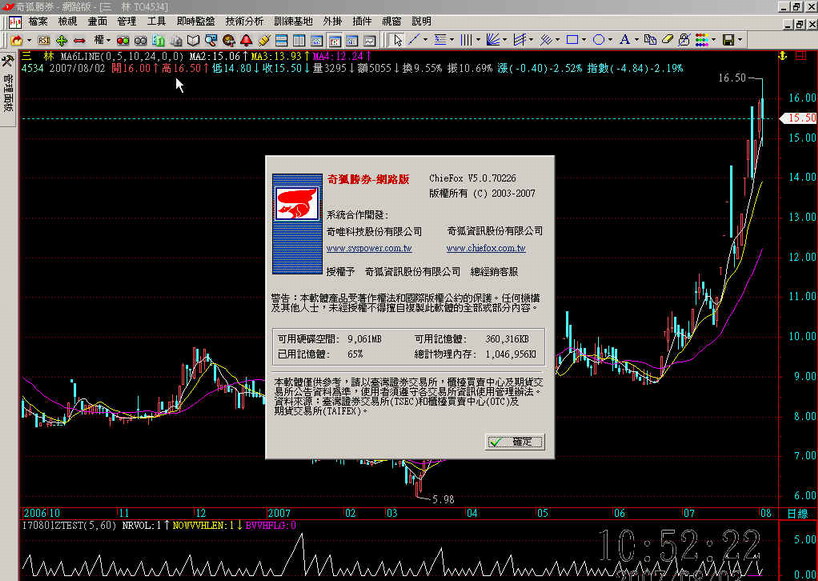Screen dimensions: 818x581
Task: Click the RSI indicator toolbar icon
Action: [x=44, y=40]
